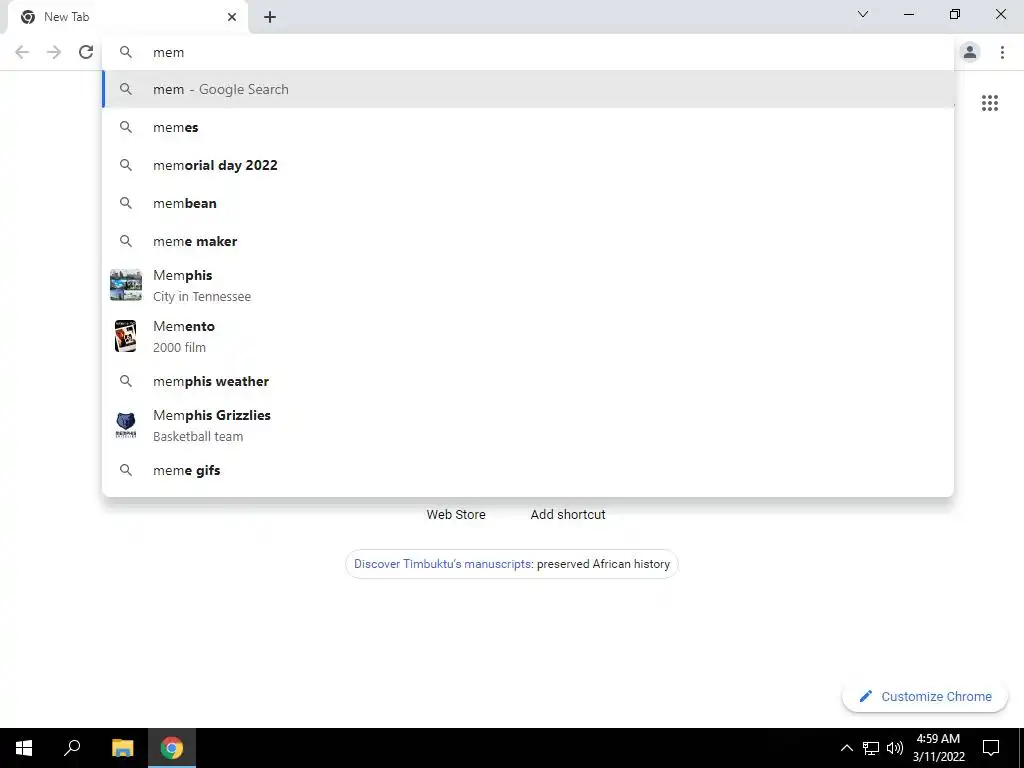Image resolution: width=1024 pixels, height=768 pixels.
Task: Click Add shortcut
Action: [568, 515]
